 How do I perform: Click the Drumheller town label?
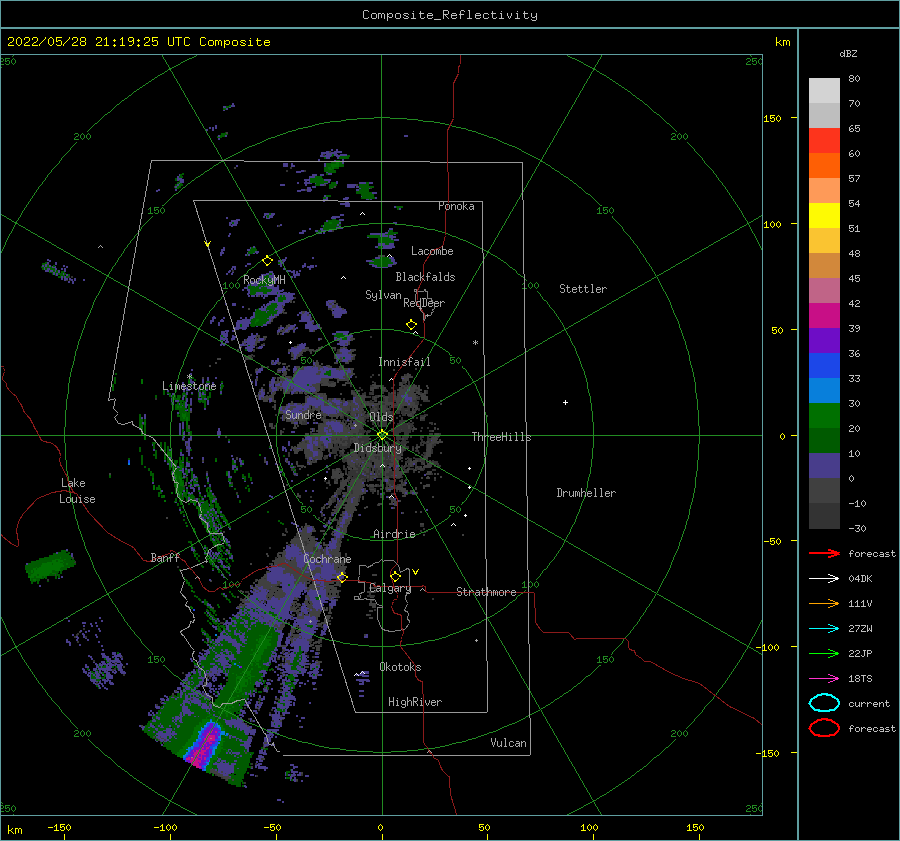click(586, 493)
